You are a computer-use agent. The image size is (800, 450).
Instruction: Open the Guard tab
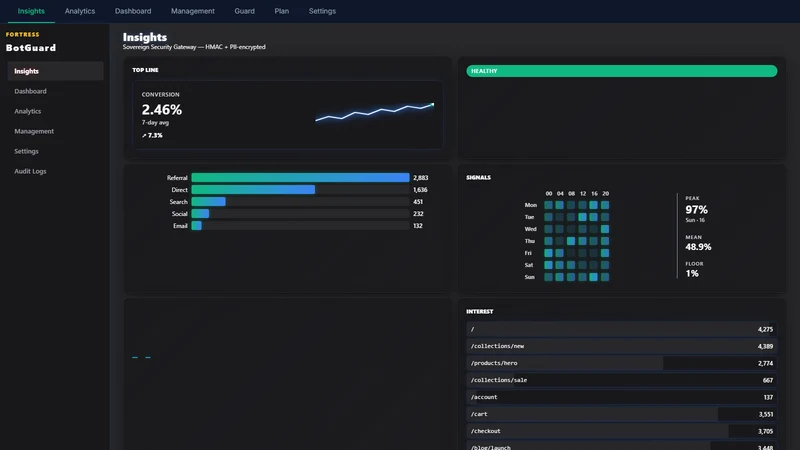tap(244, 11)
